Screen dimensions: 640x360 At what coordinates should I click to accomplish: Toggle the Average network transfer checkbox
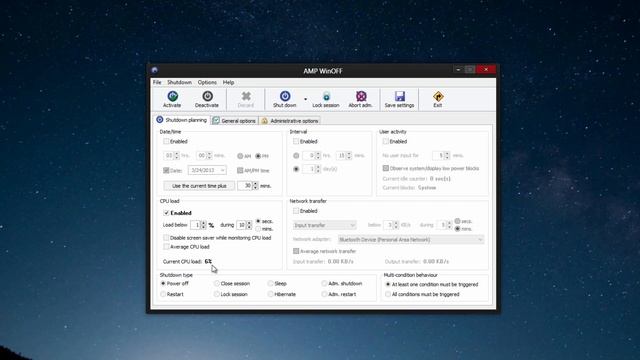pos(296,251)
